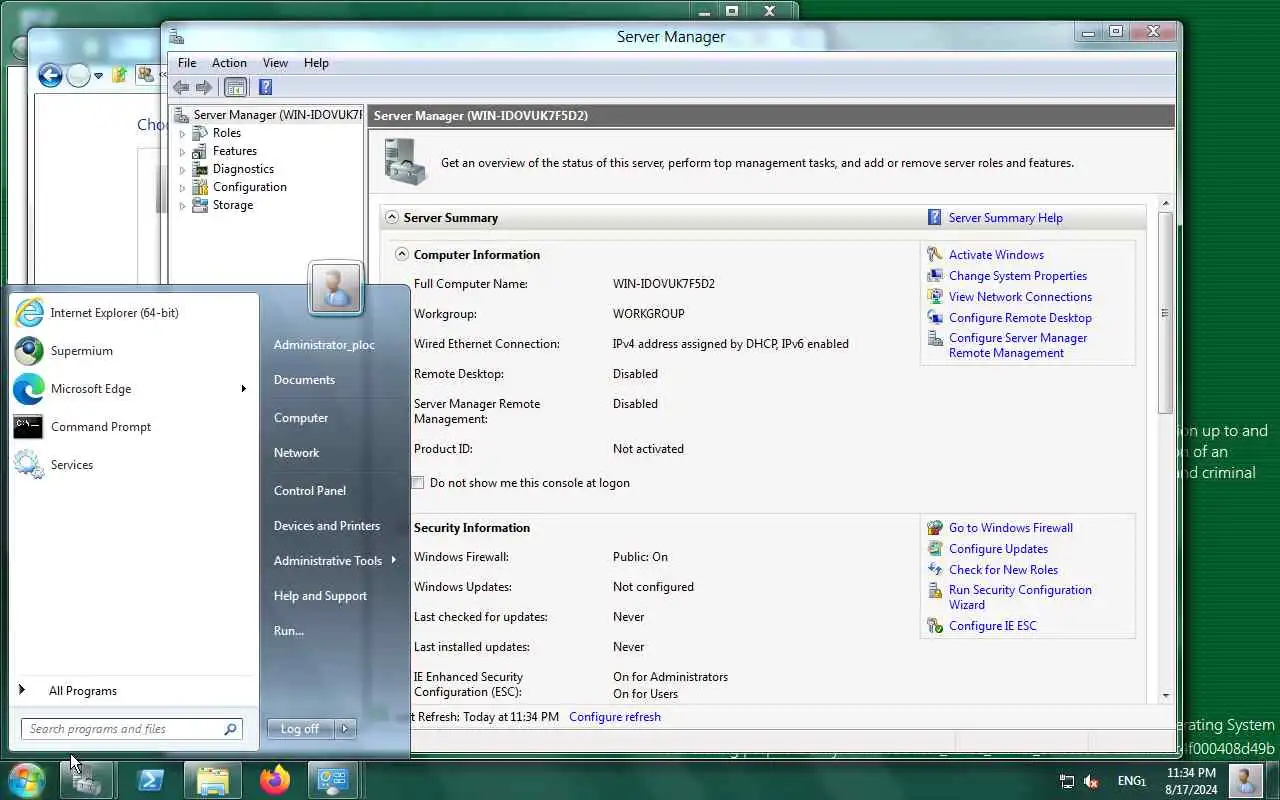Select the Features node in console tree
The image size is (1280, 800).
tap(234, 151)
